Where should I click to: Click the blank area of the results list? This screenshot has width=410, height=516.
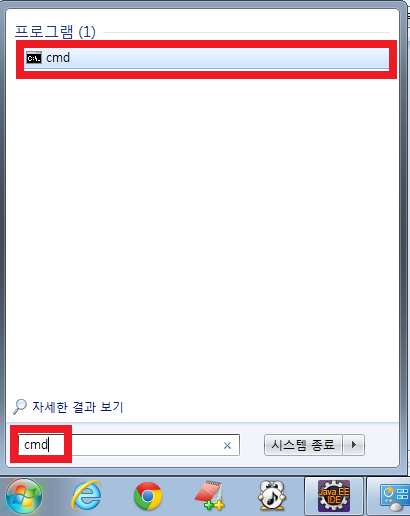click(202, 233)
